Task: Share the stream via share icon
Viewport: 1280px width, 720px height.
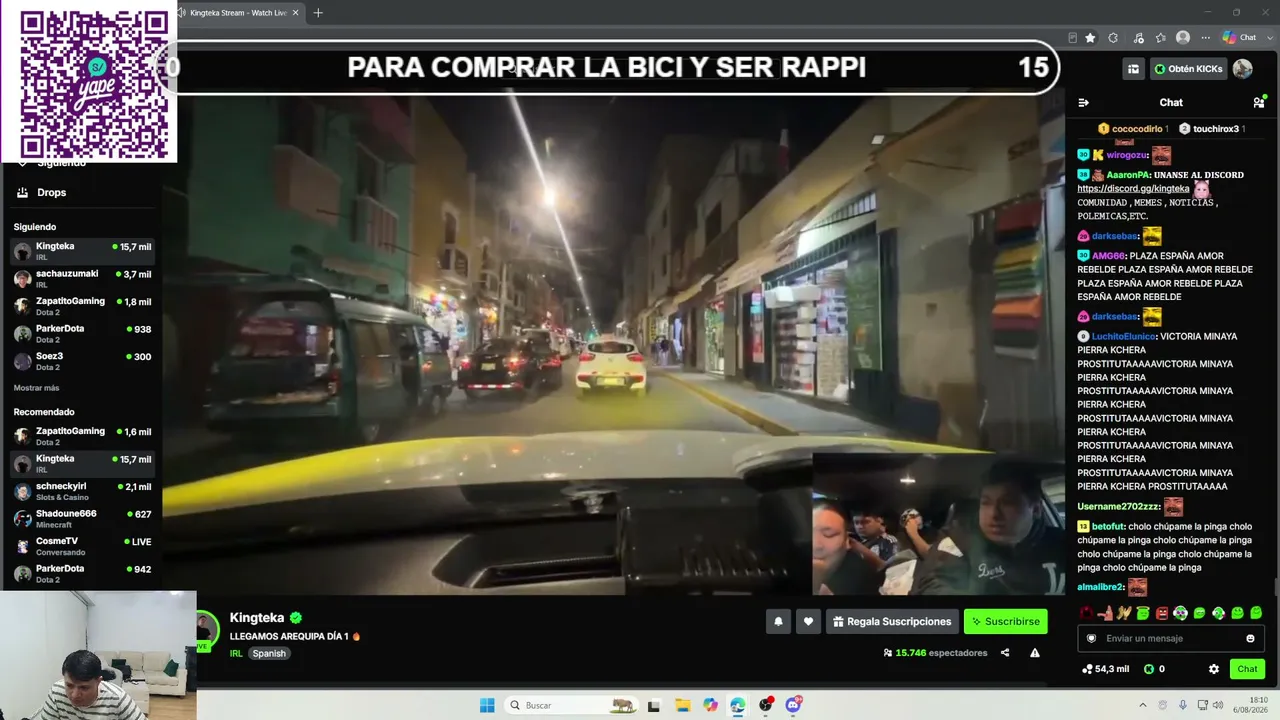Action: pyautogui.click(x=1005, y=653)
